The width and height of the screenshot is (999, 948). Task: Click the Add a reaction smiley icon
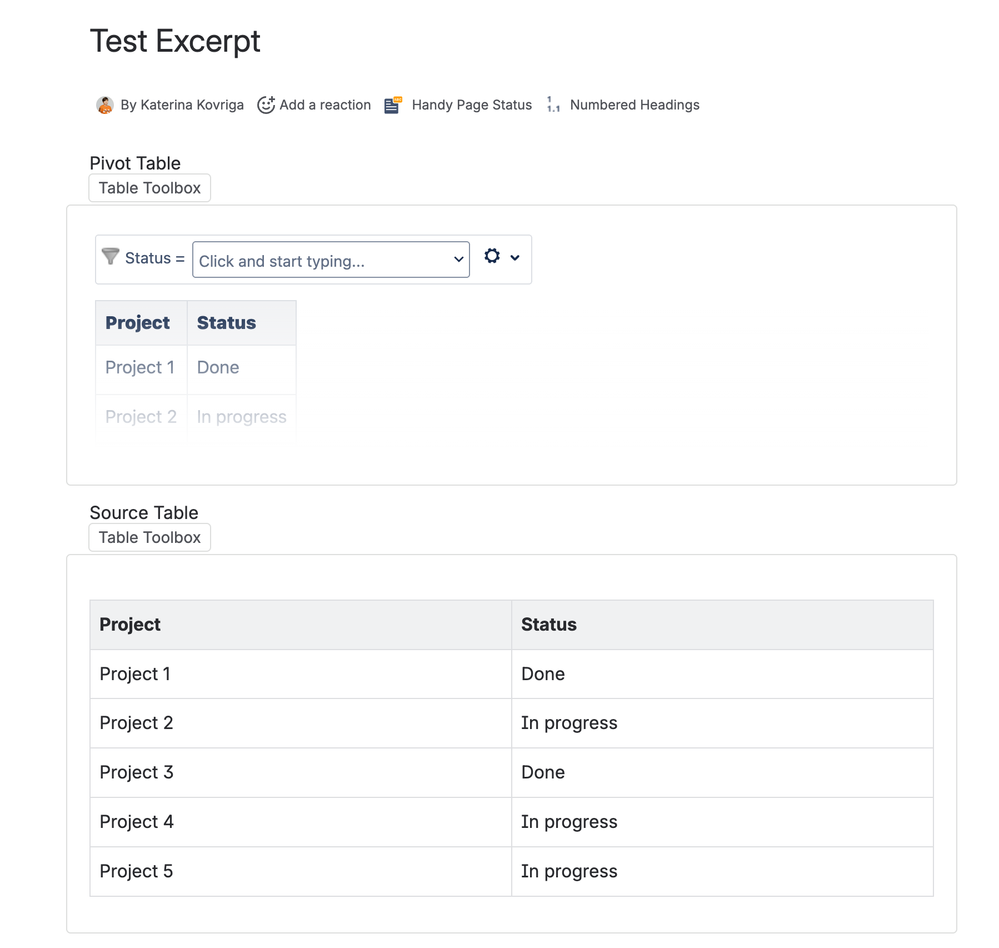coord(266,105)
